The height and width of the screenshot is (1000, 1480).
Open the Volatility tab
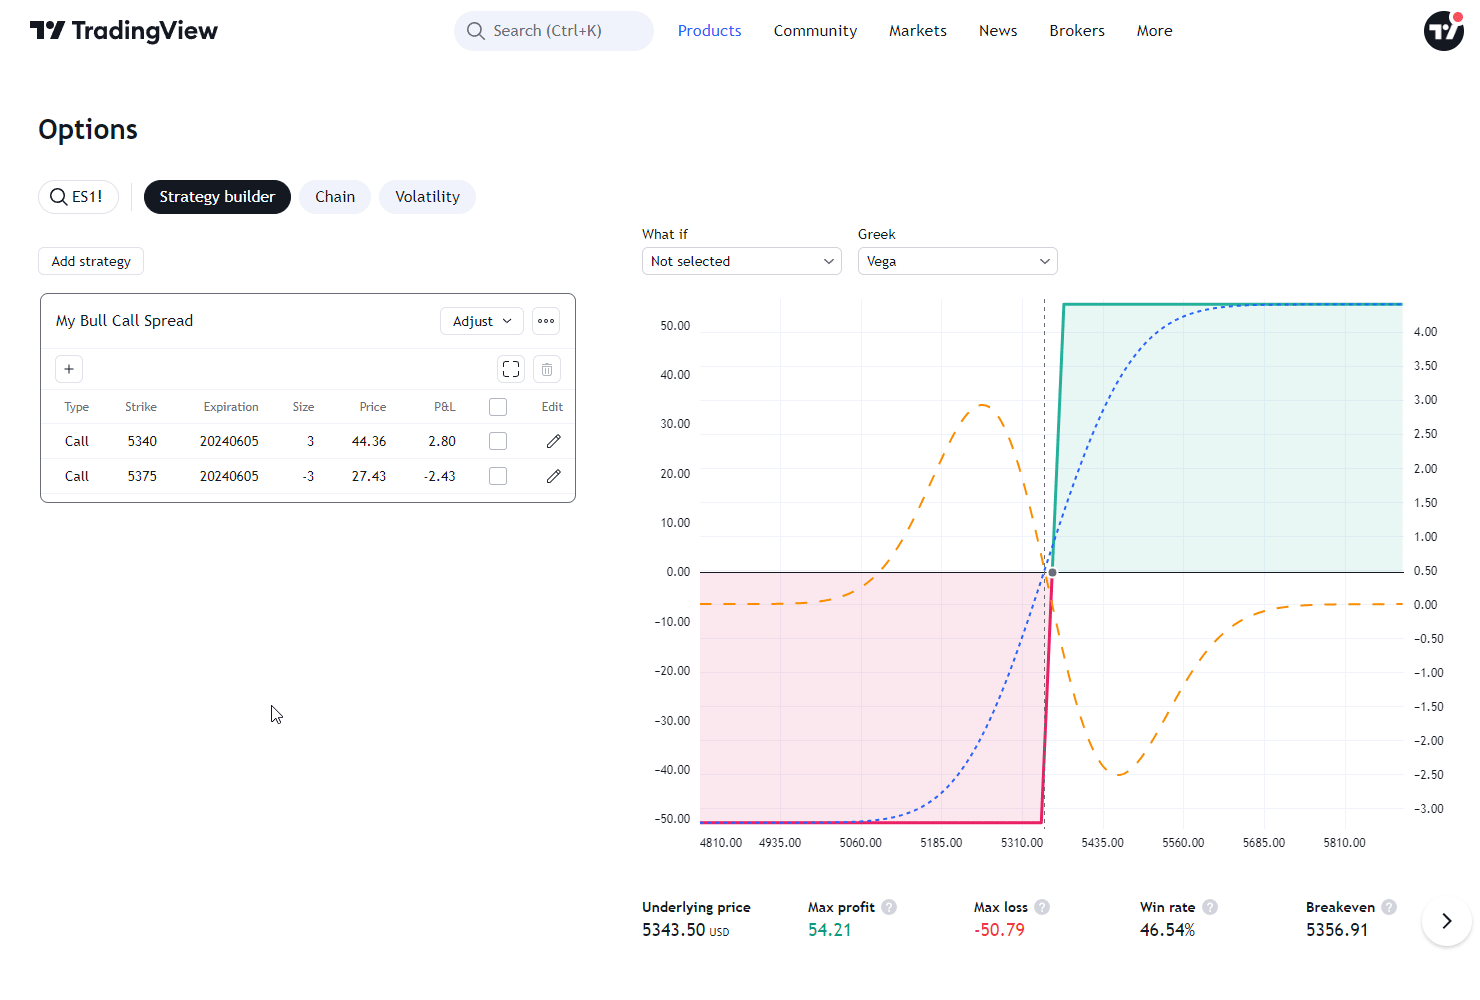[x=427, y=197]
